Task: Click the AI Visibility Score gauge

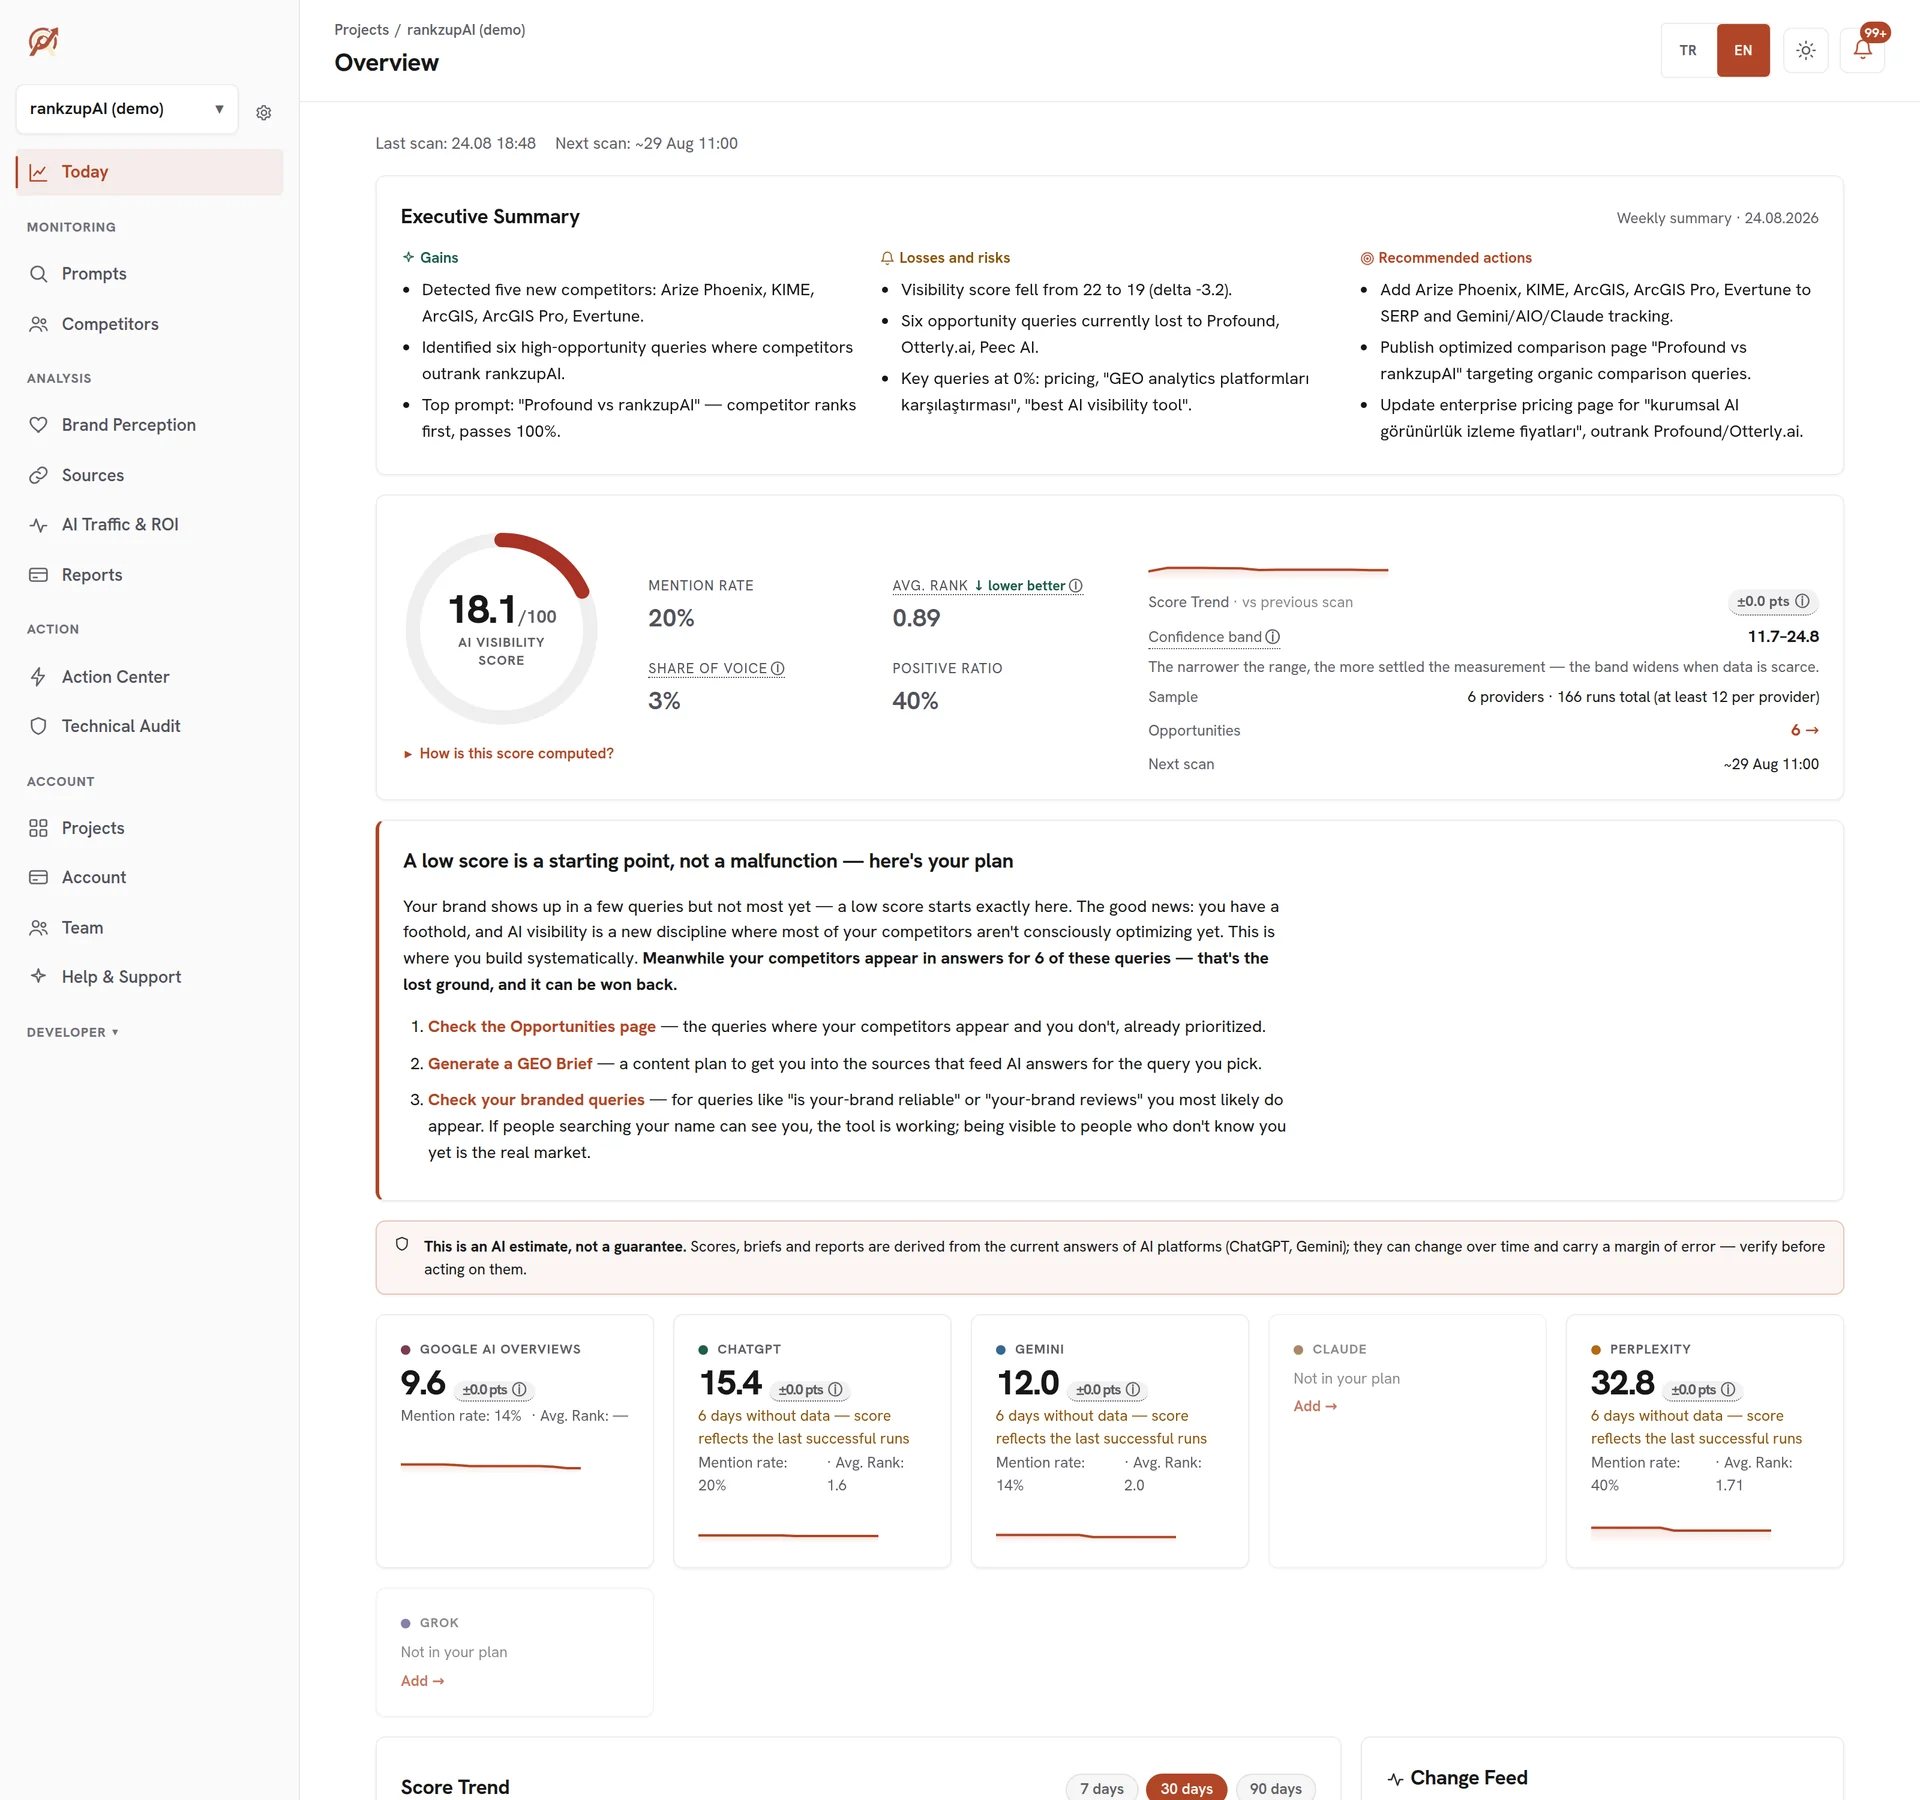Action: point(501,628)
